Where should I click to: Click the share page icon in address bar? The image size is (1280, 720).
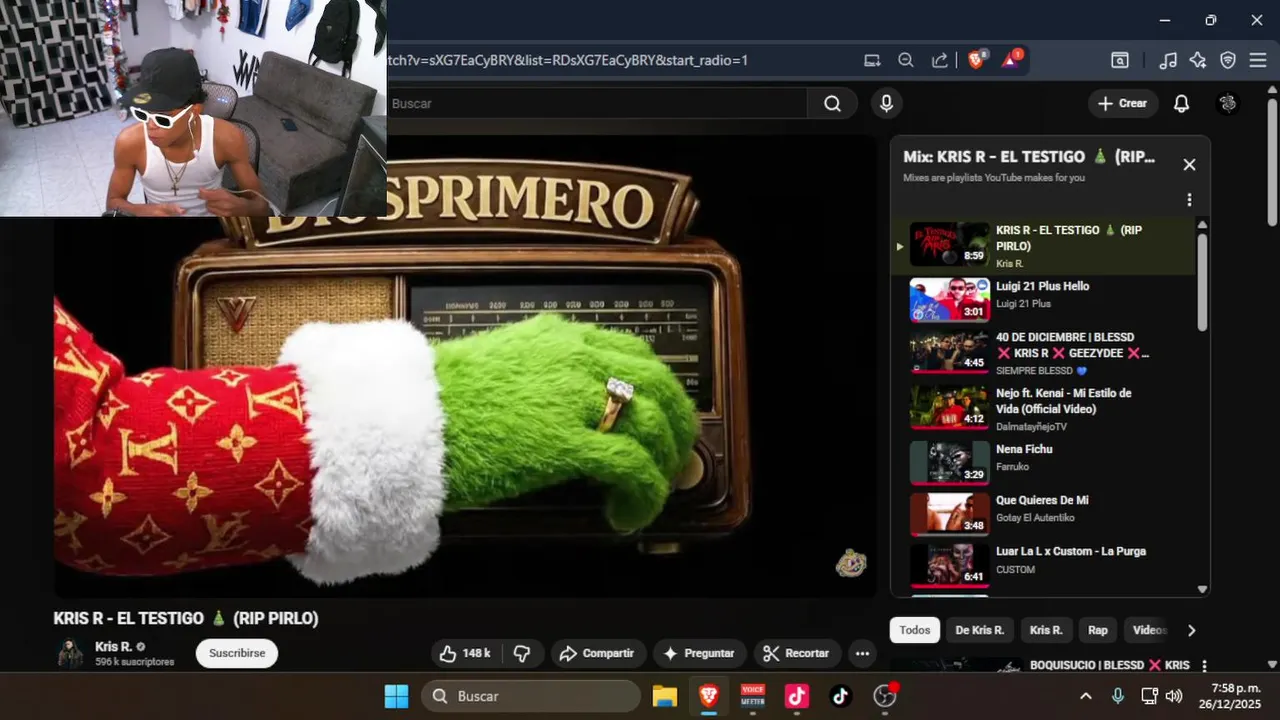click(940, 60)
